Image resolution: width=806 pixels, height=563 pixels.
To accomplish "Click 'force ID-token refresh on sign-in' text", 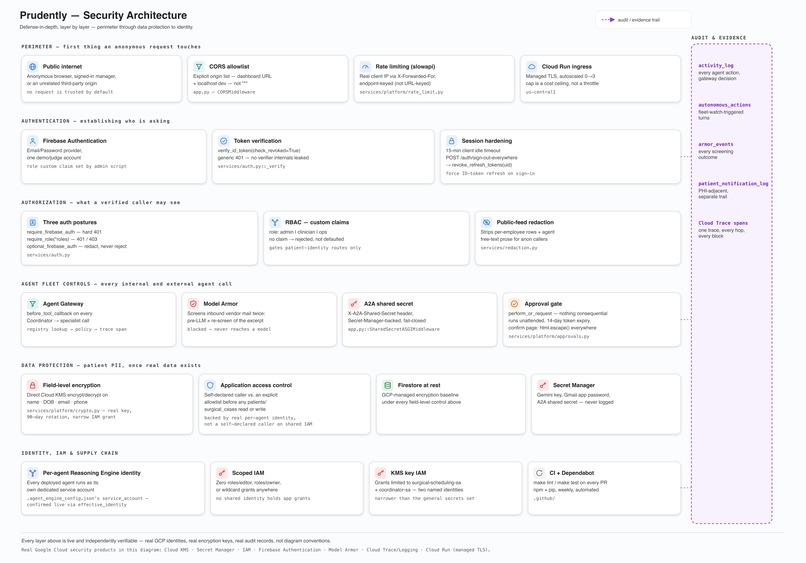I will tap(490, 173).
